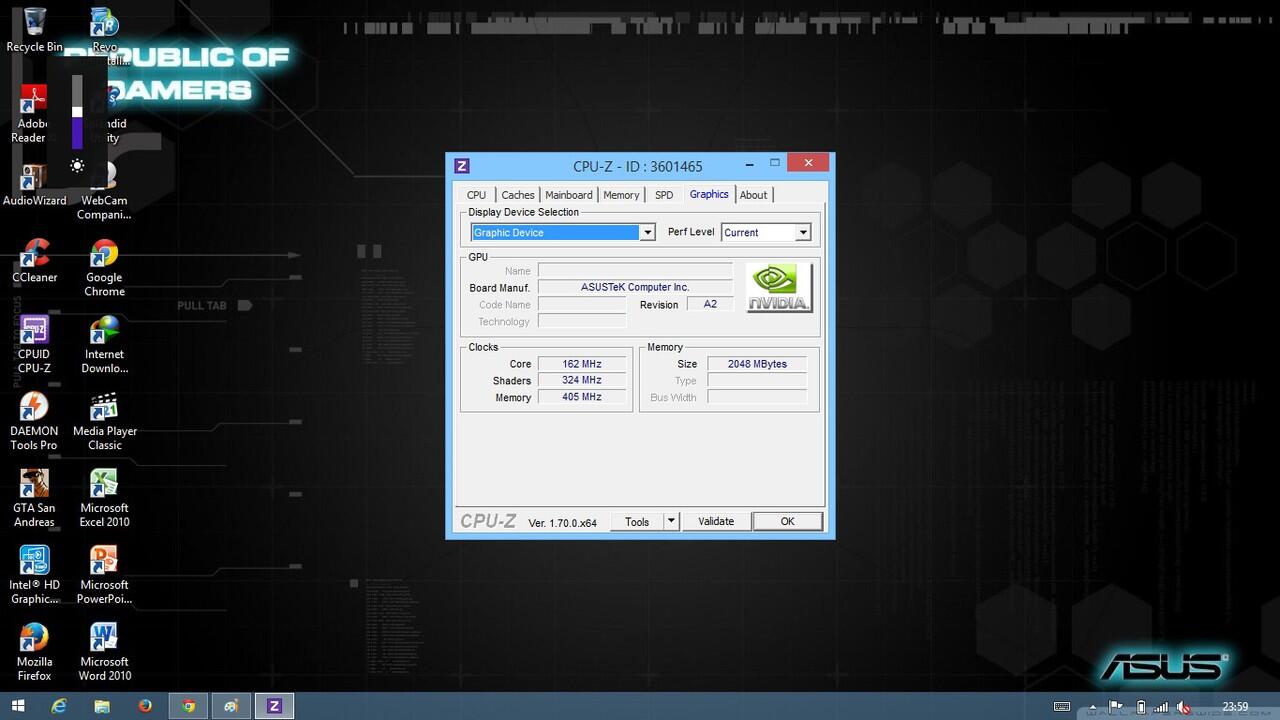1280x720 pixels.
Task: Open File Explorer from the taskbar
Action: click(102, 706)
